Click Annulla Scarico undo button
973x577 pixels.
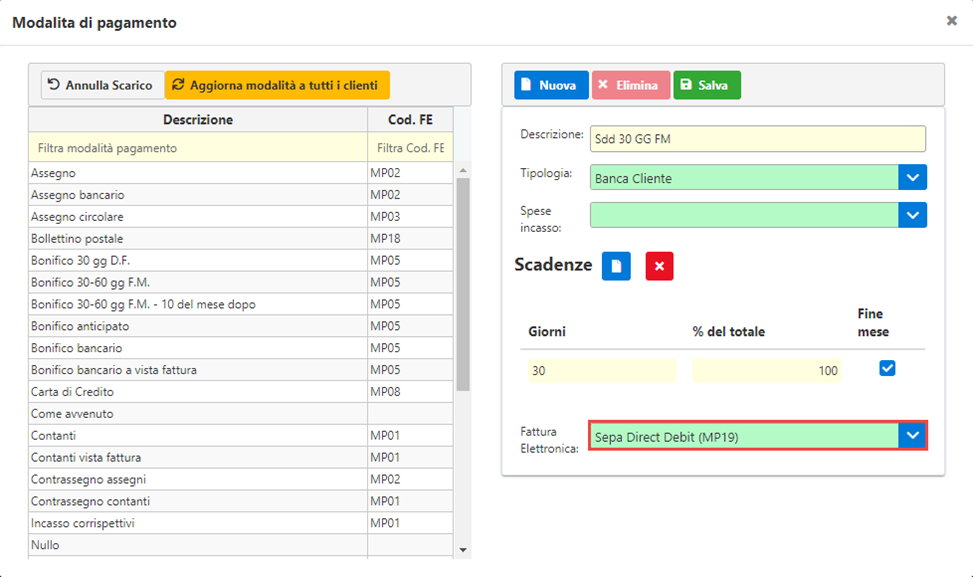[x=102, y=85]
